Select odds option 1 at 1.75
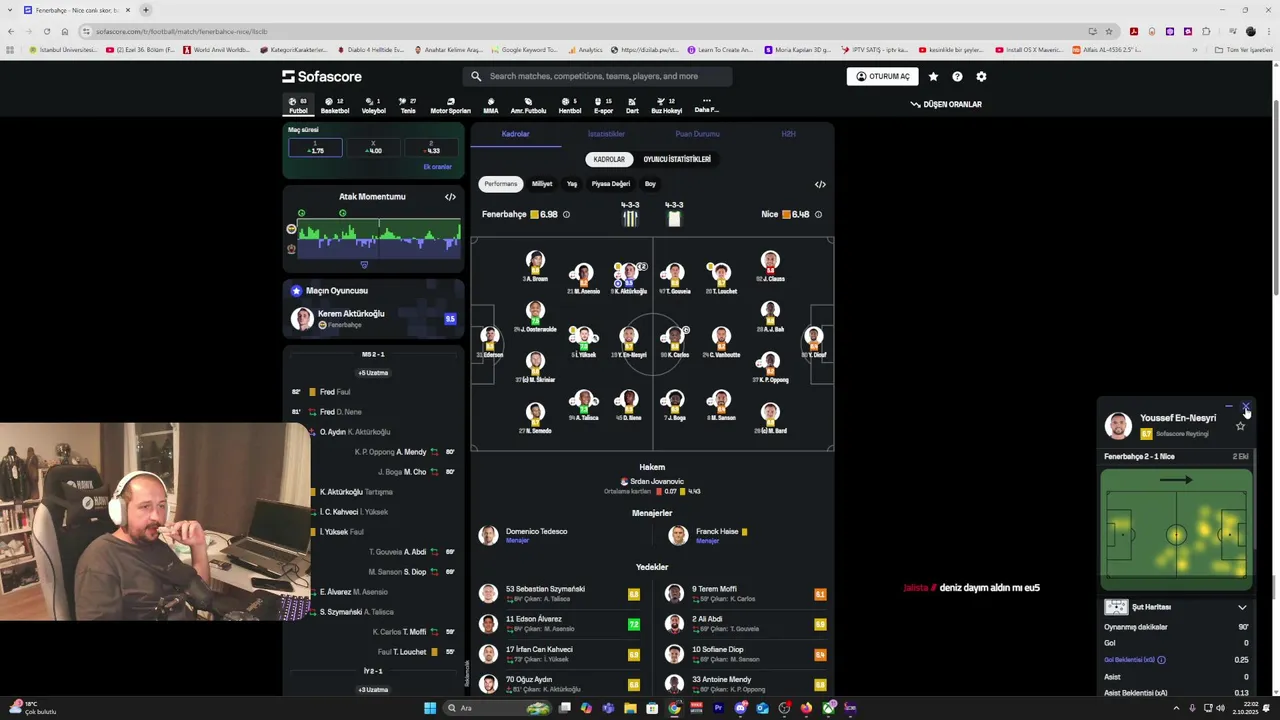Viewport: 1280px width, 720px height. [315, 148]
